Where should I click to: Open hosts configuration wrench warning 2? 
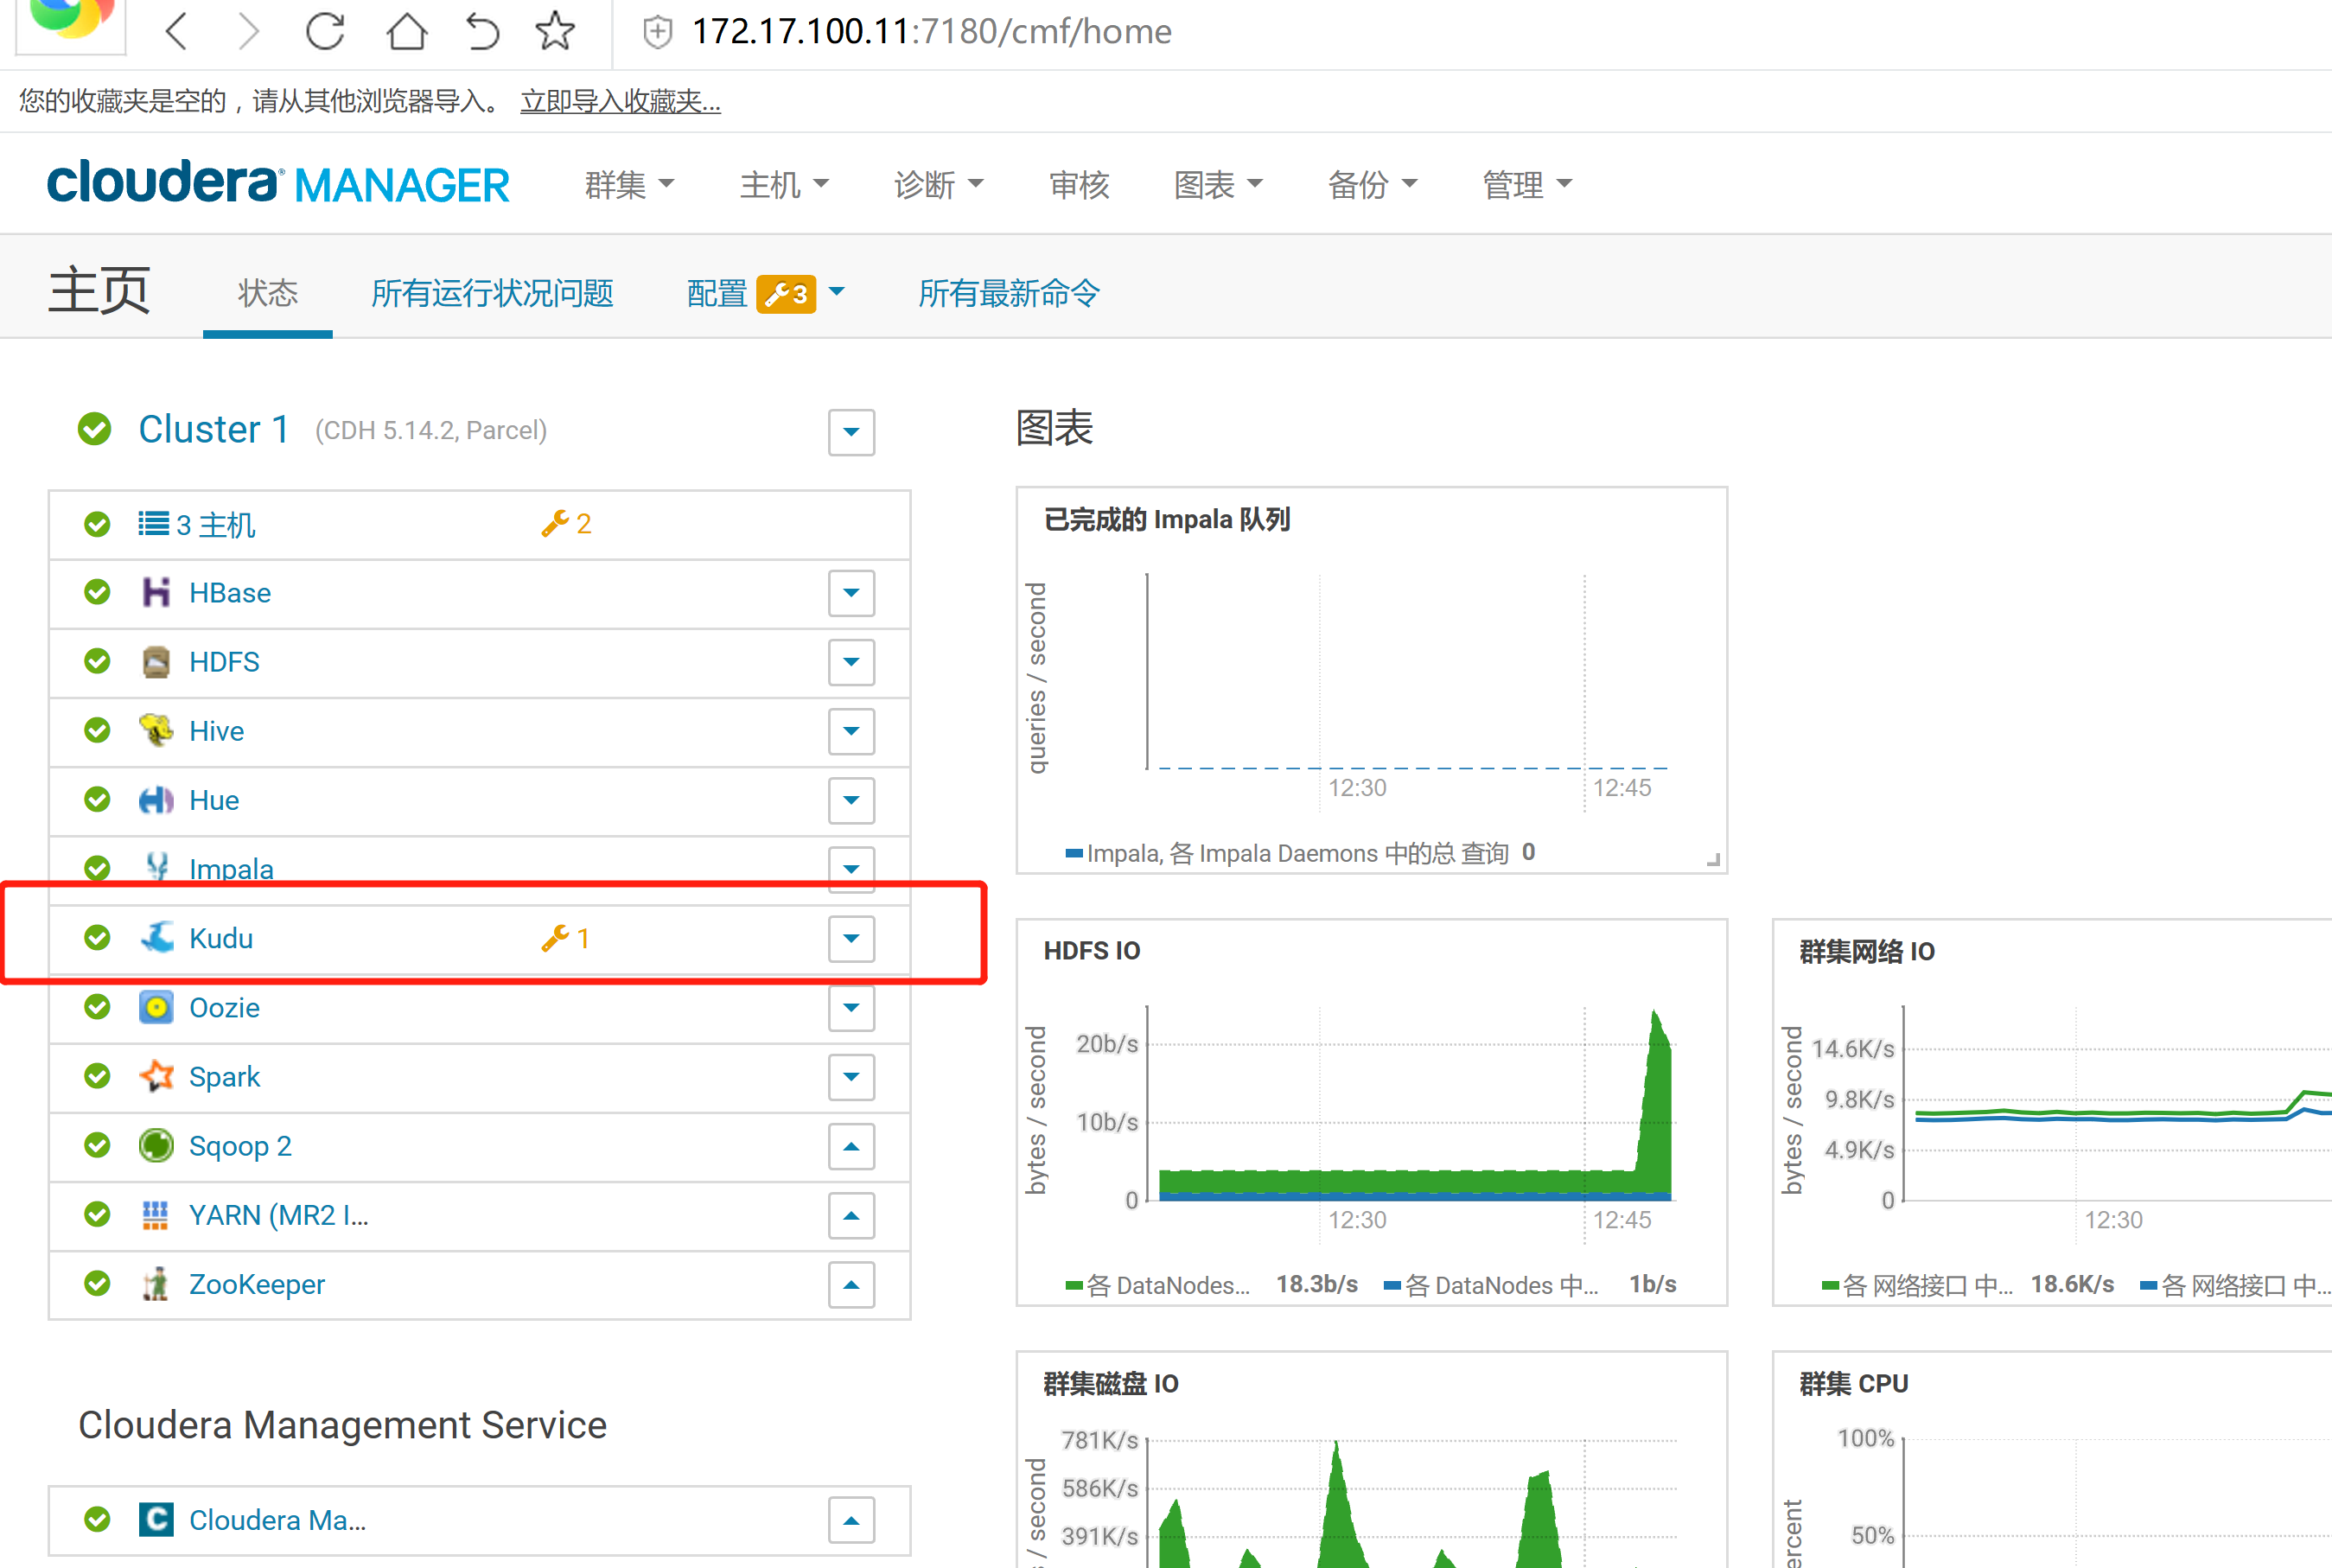coord(566,523)
